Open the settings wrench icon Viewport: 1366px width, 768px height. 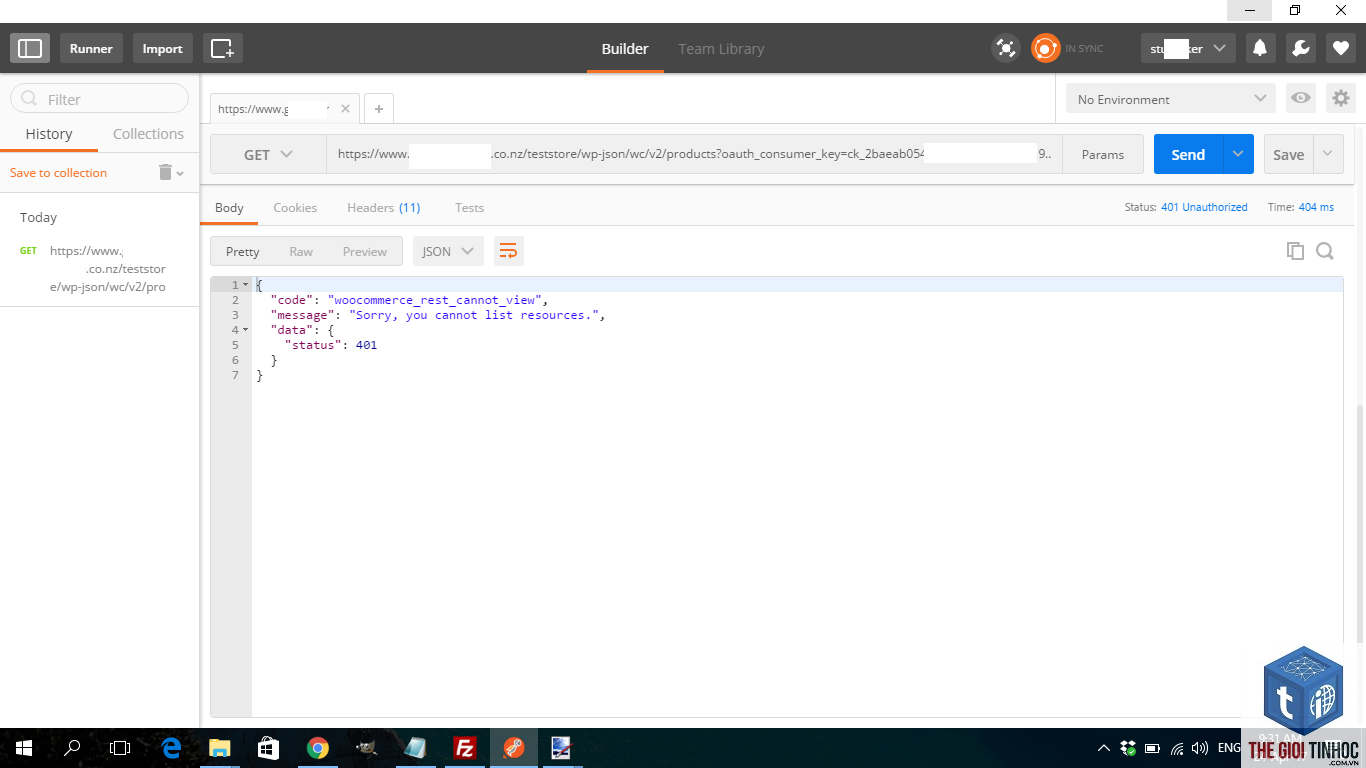1300,48
